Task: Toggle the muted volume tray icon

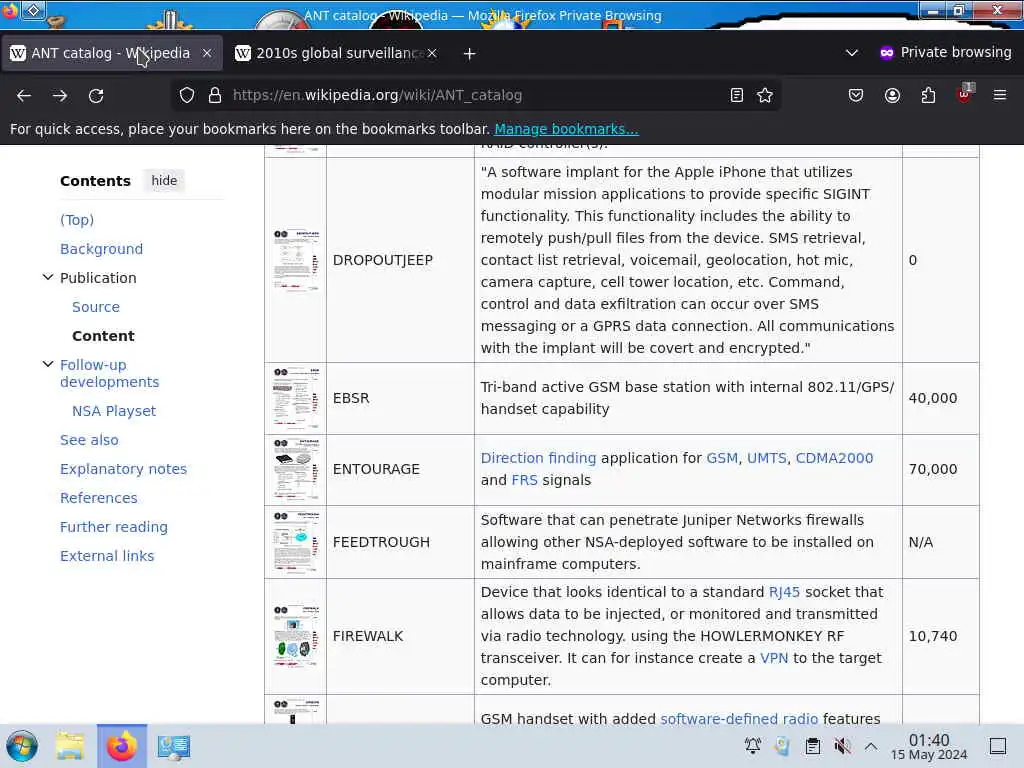Action: [842, 746]
